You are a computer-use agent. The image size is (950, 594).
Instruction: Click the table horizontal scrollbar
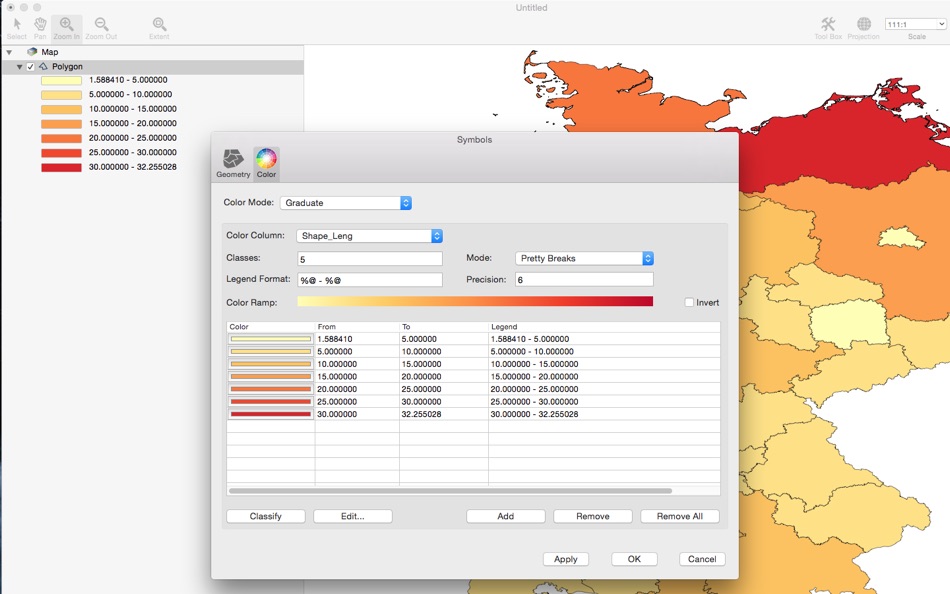click(450, 491)
